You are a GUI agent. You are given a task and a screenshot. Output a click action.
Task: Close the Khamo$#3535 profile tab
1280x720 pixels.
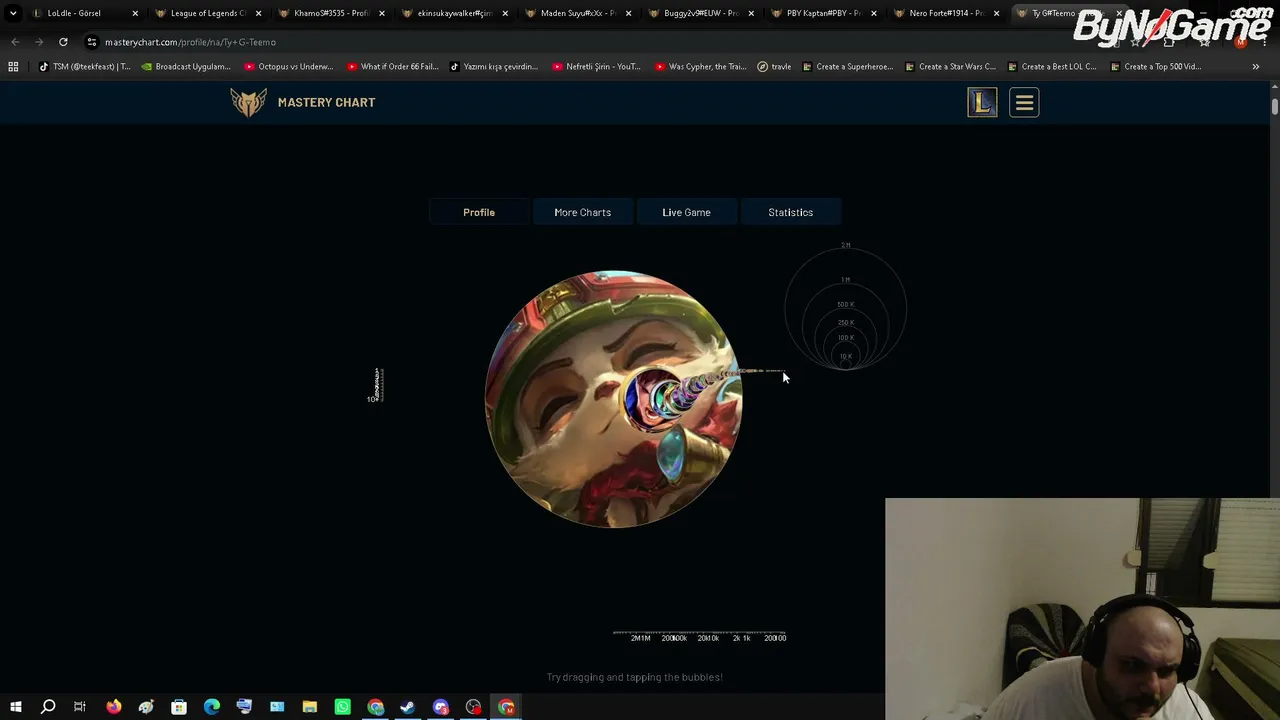pyautogui.click(x=382, y=14)
